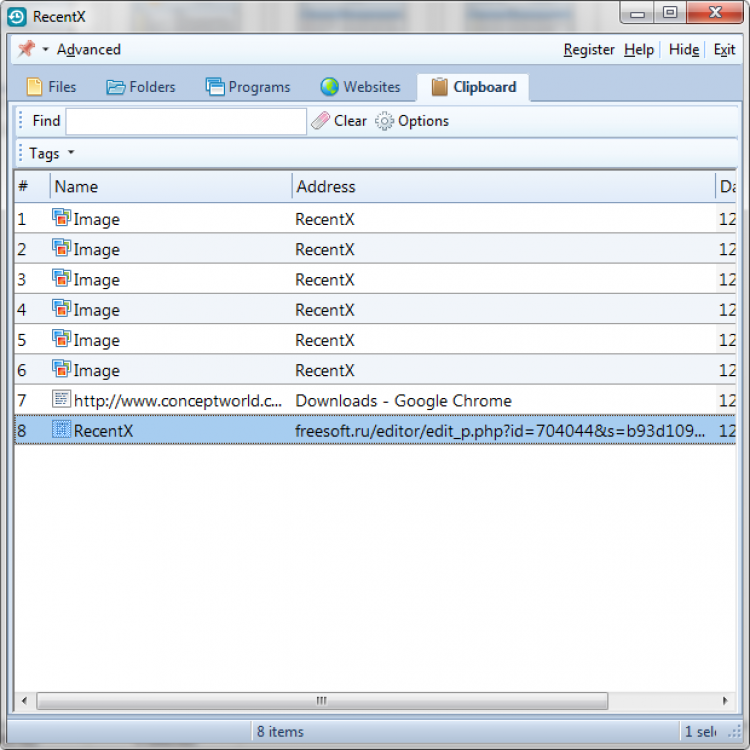Select the http://www.conceptworld.c... entry

click(x=177, y=401)
